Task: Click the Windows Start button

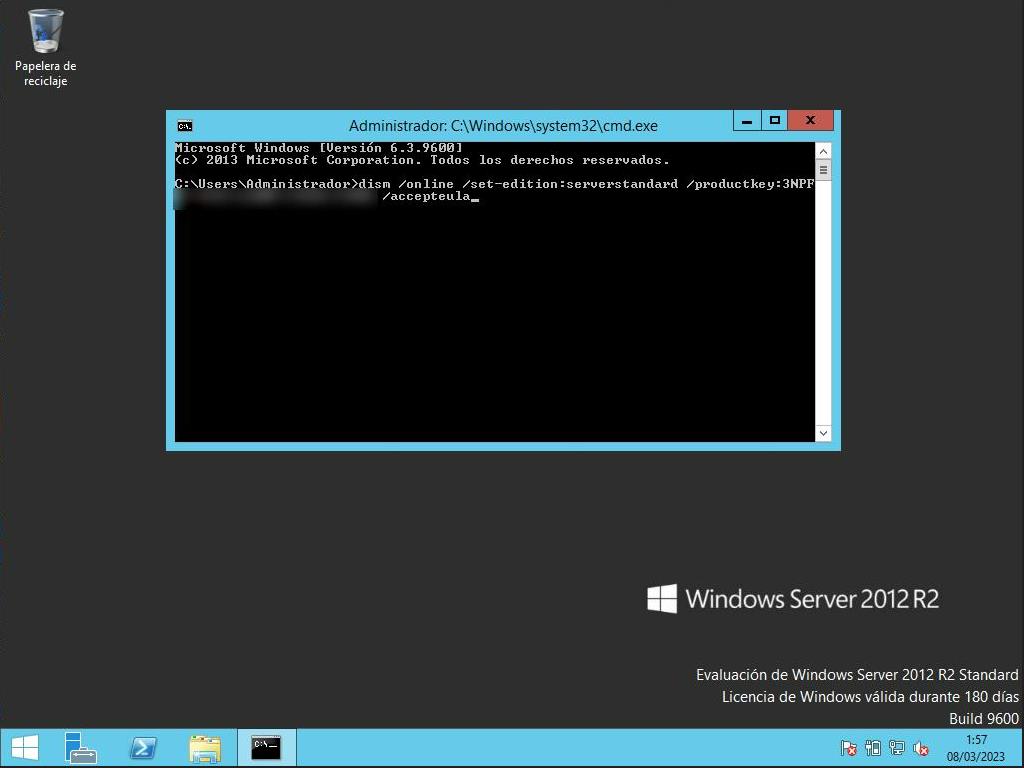Action: (x=25, y=748)
